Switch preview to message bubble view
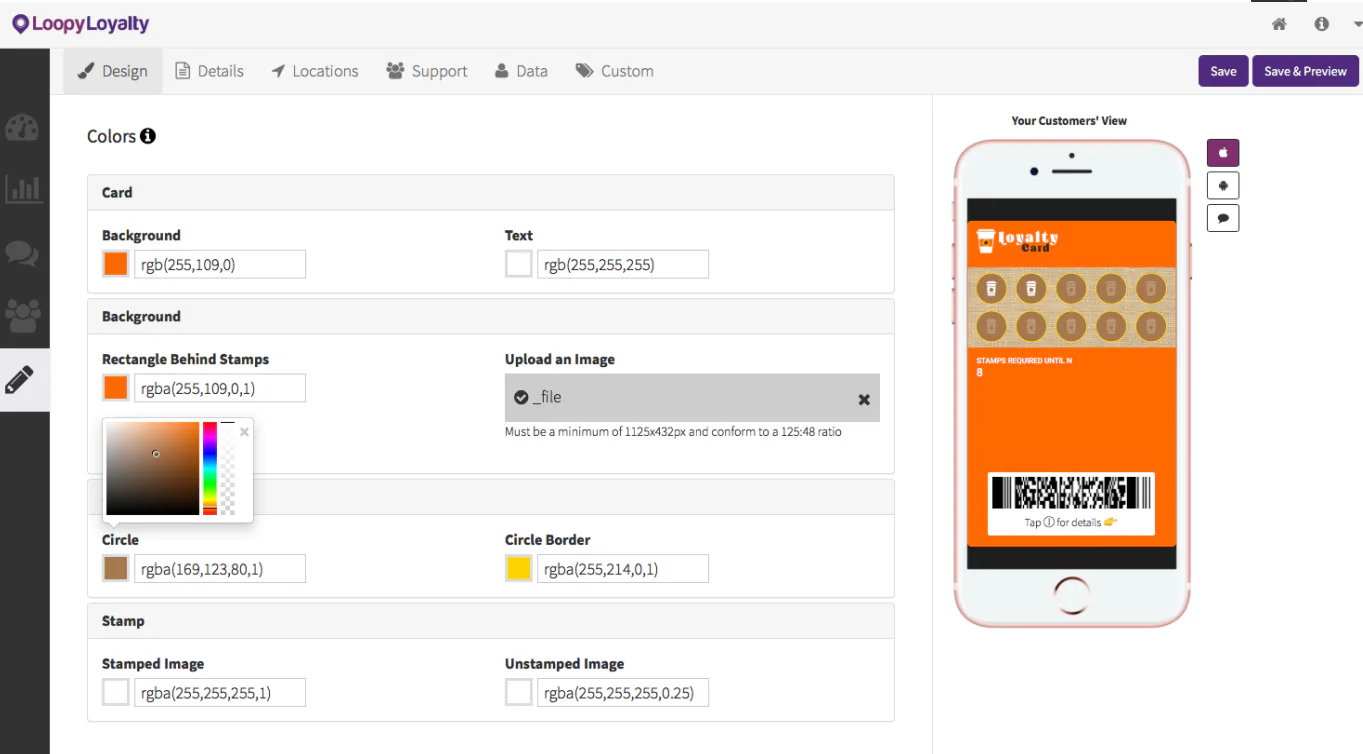This screenshot has height=754, width=1363. (1223, 218)
